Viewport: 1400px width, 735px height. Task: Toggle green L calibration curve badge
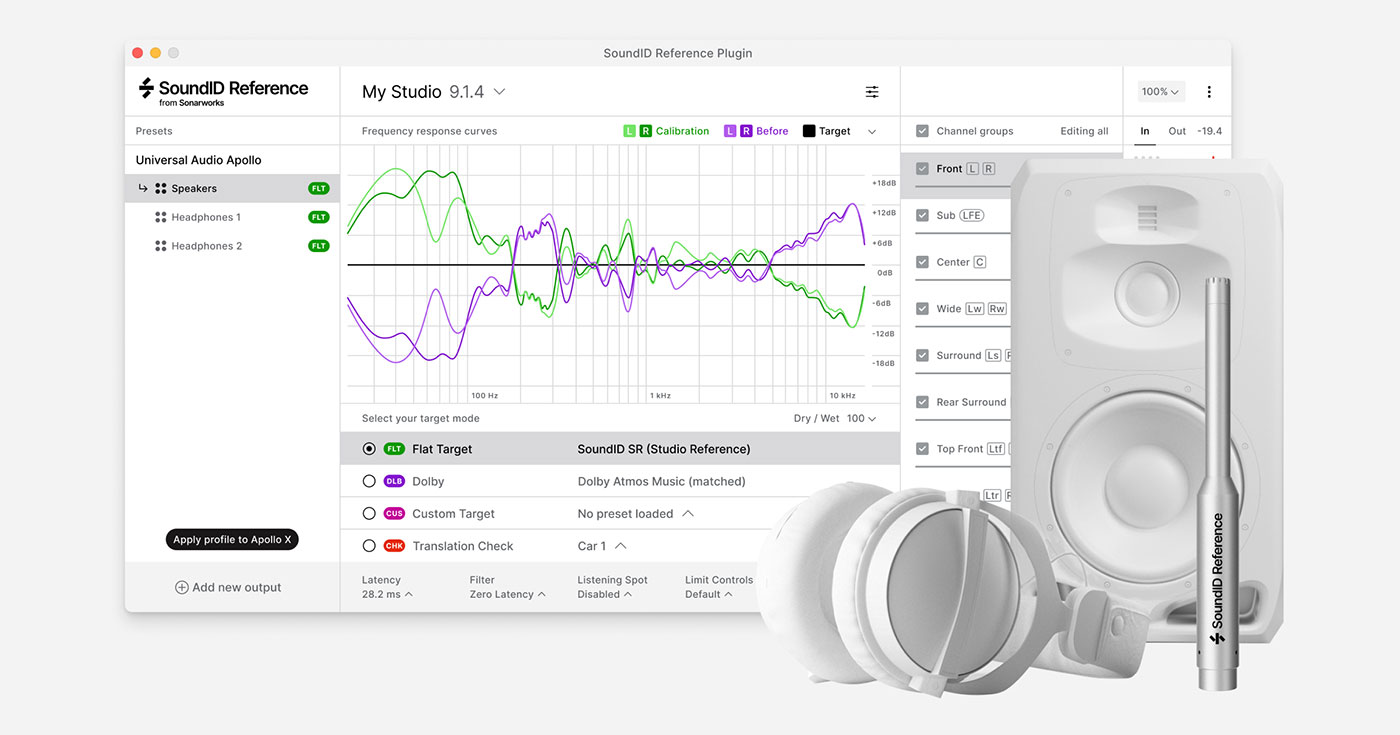629,131
